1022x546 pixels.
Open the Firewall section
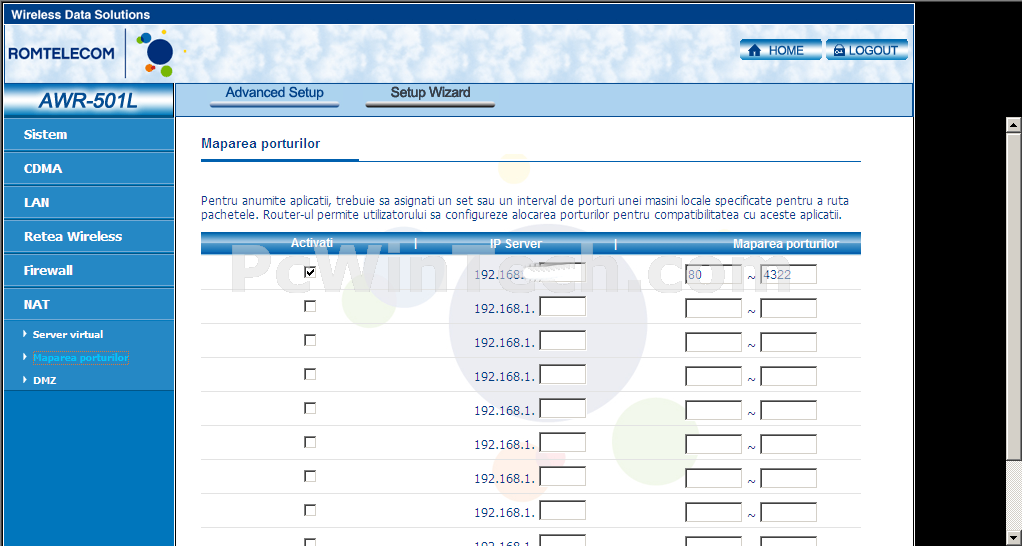pos(48,271)
